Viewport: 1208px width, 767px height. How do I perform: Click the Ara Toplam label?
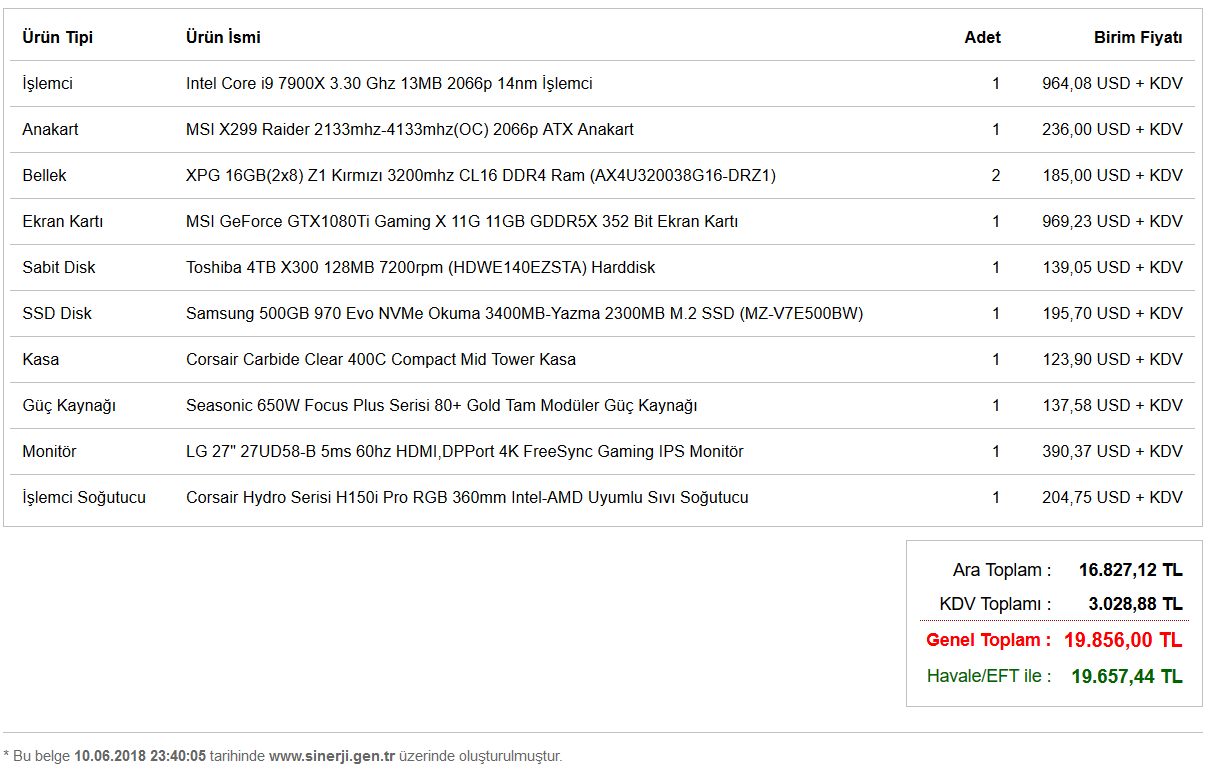pos(1002,570)
